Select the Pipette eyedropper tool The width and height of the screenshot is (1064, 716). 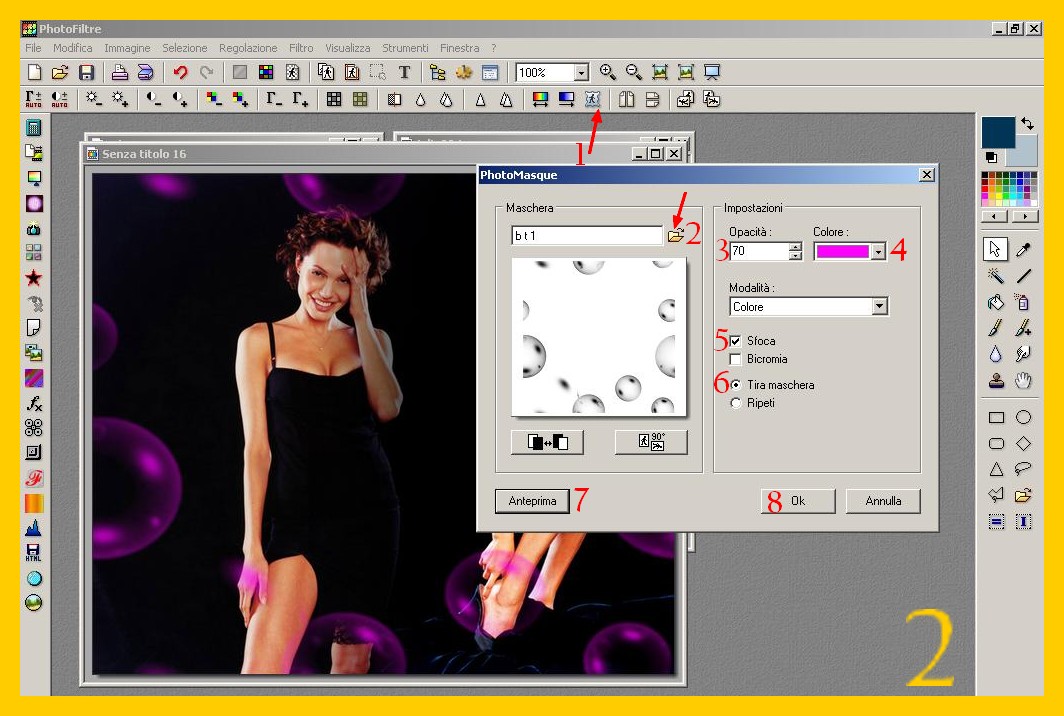(1023, 249)
